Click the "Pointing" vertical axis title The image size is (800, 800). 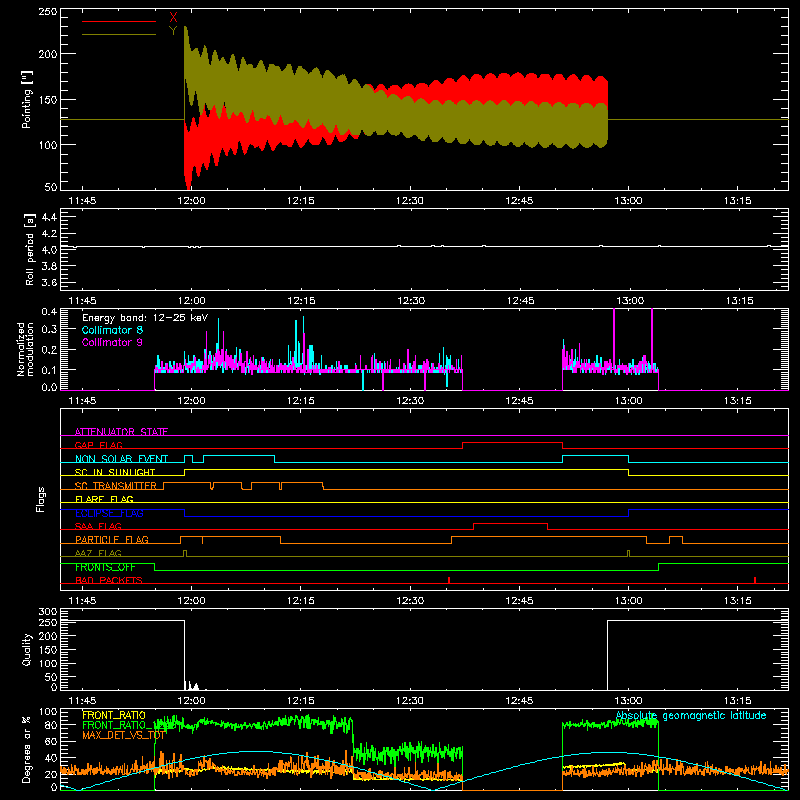tap(27, 99)
